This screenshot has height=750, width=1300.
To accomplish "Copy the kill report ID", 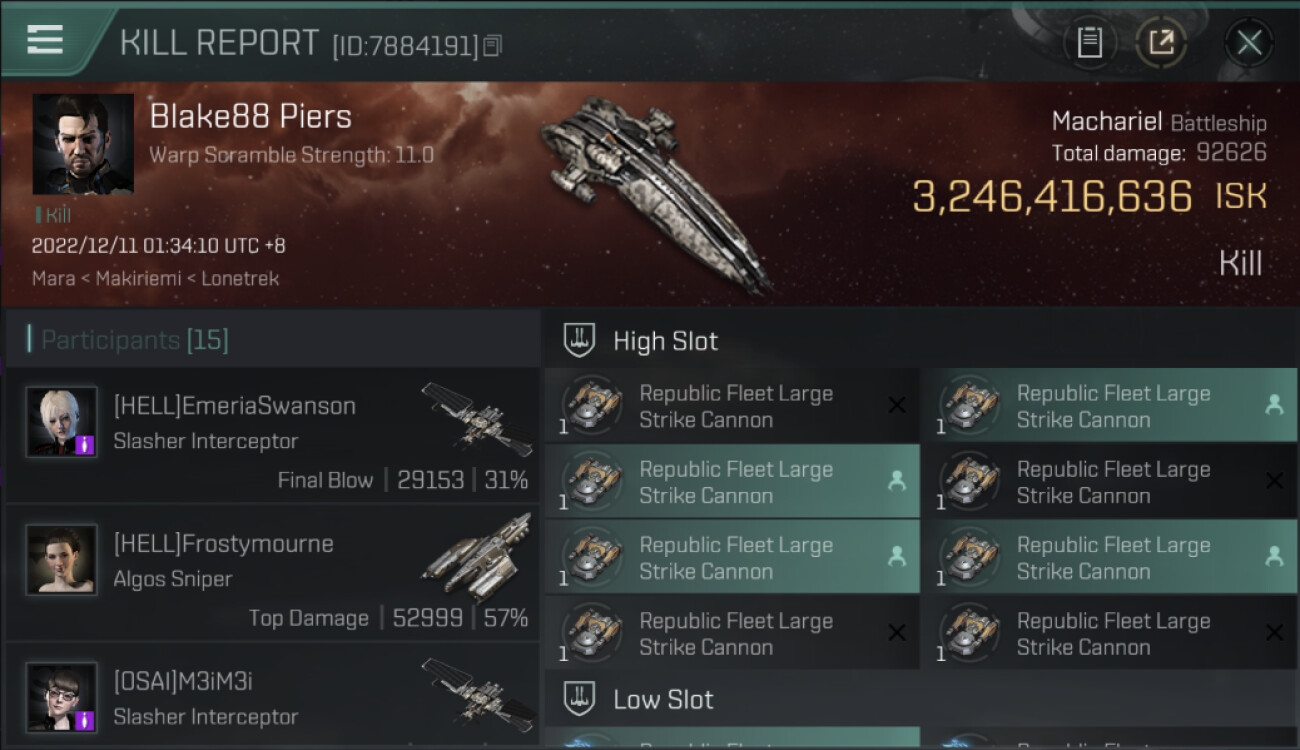I will tap(492, 45).
